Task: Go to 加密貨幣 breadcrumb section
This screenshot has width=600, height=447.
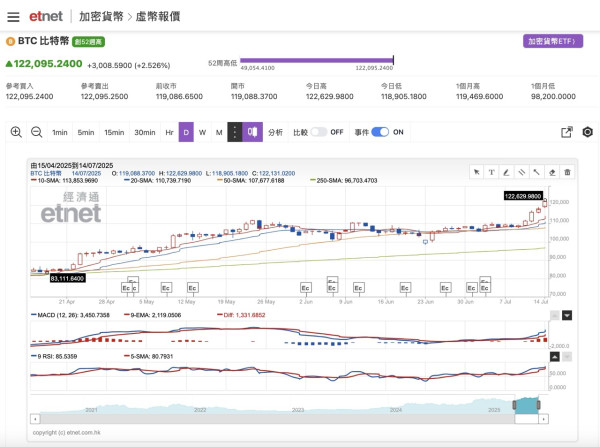Action: pyautogui.click(x=101, y=16)
